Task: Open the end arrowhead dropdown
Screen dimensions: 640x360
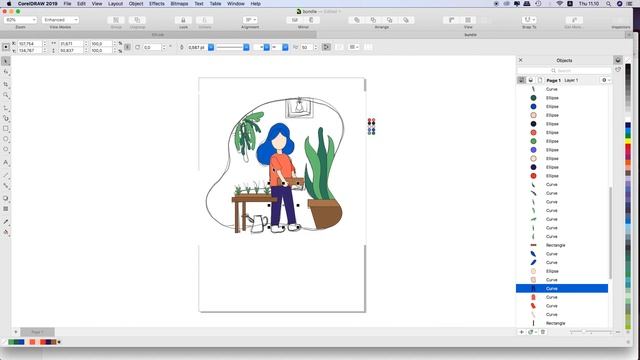Action: [285, 47]
